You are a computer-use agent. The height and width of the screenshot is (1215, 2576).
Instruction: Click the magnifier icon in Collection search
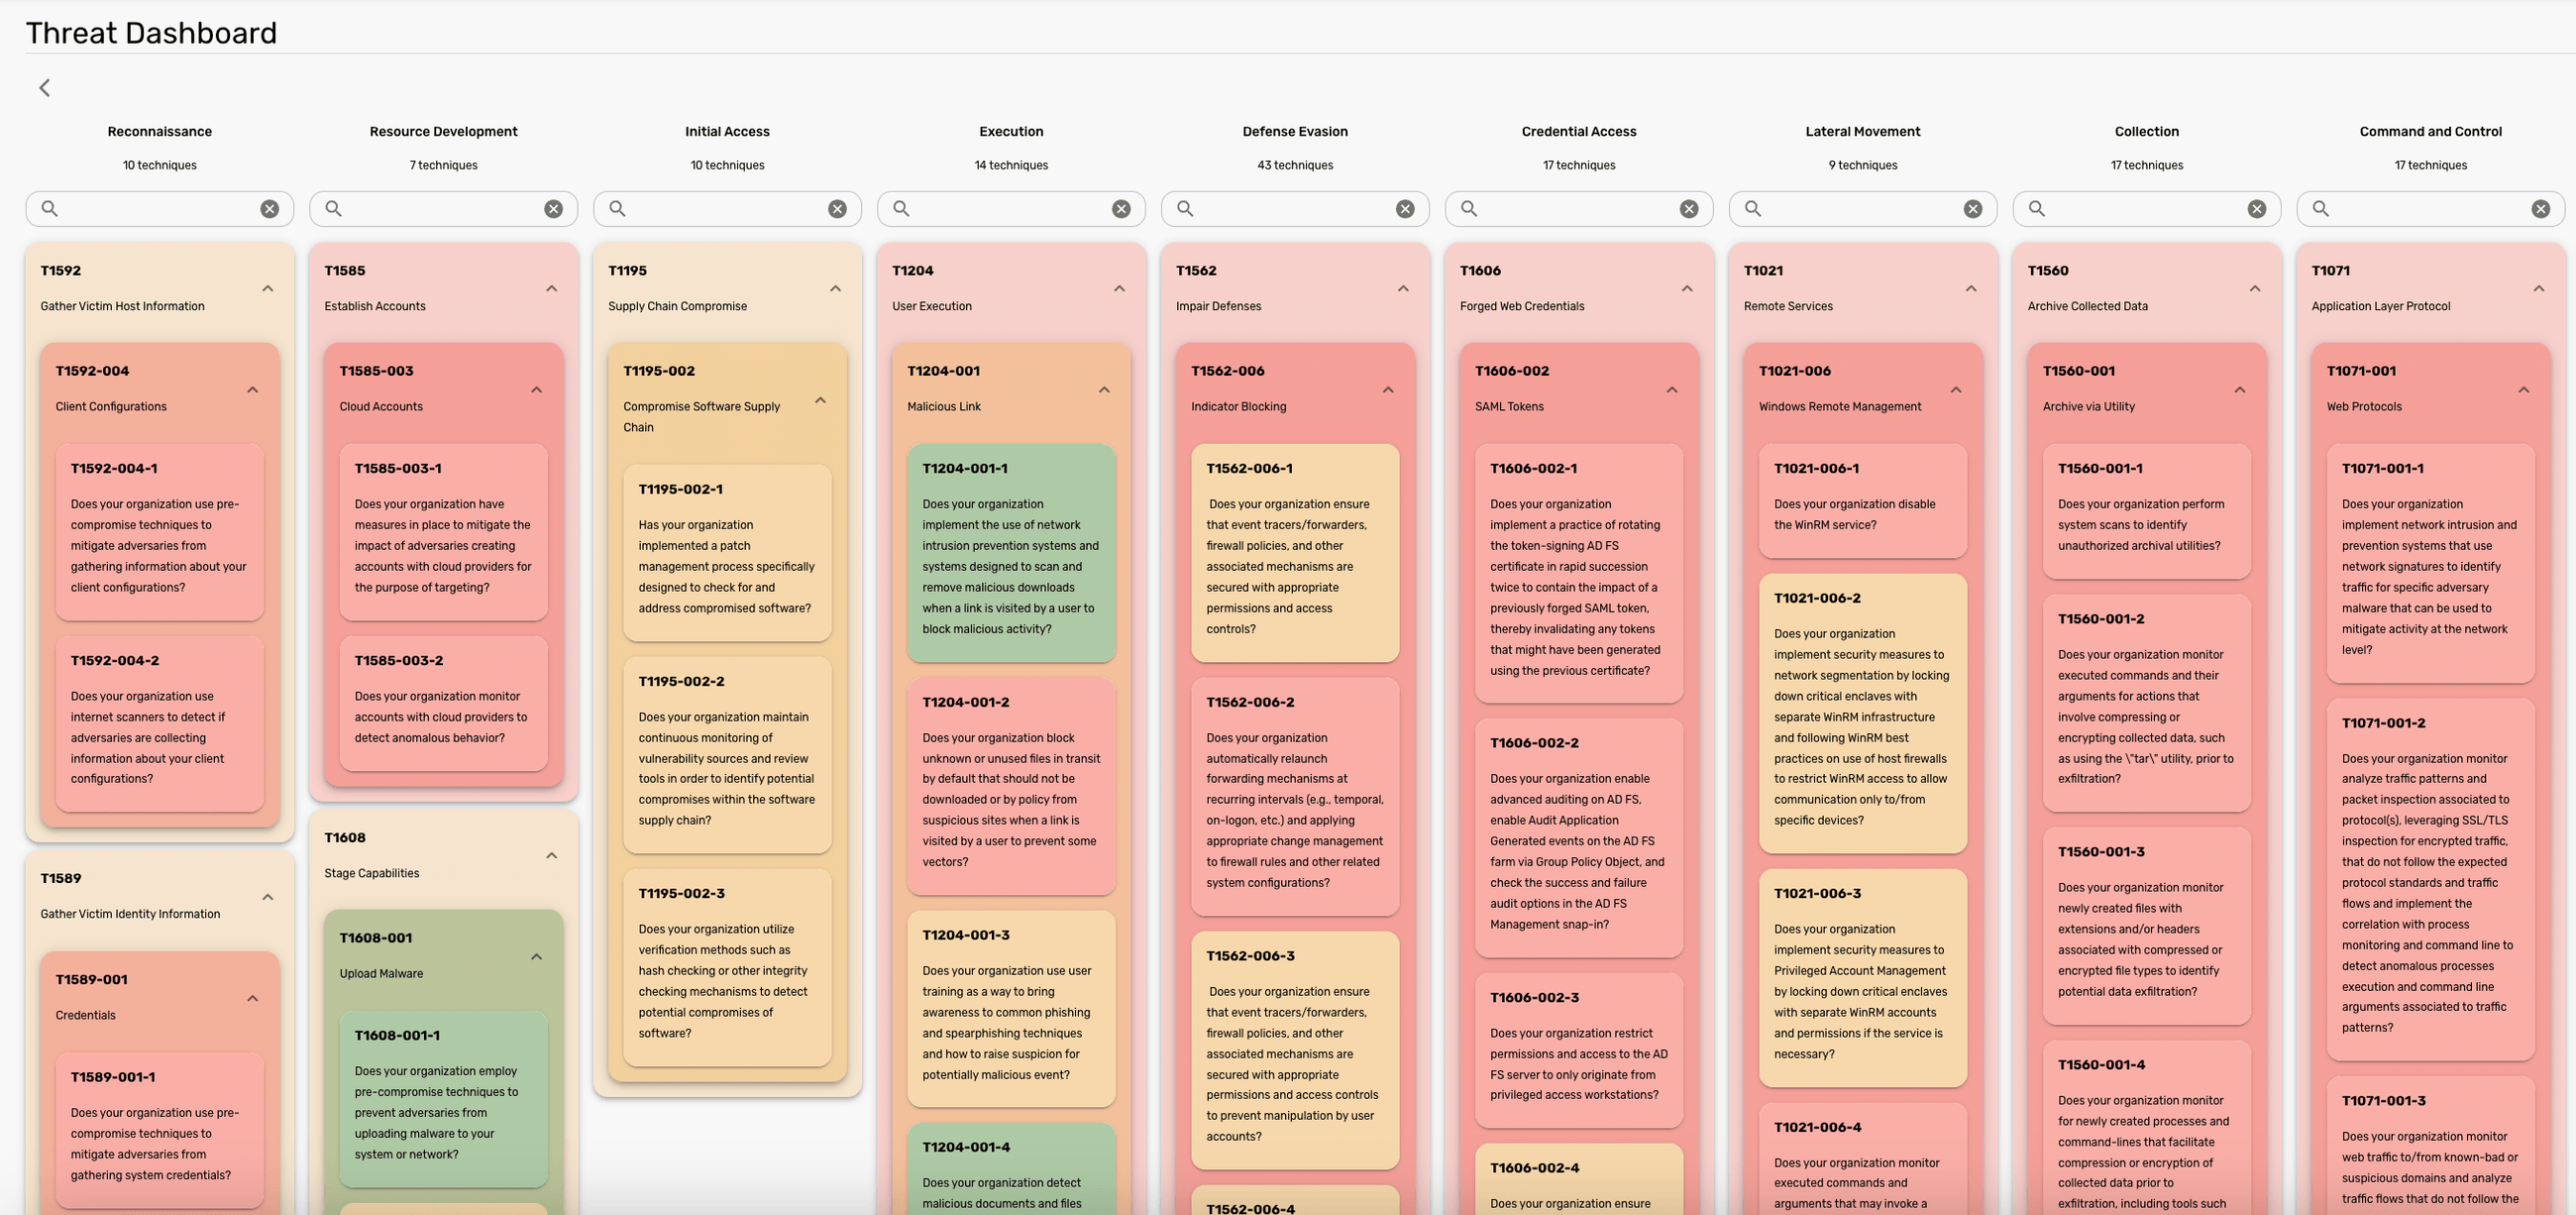pyautogui.click(x=2037, y=208)
